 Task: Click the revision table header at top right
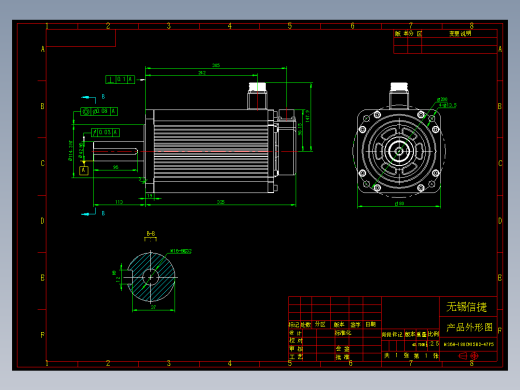click(445, 33)
